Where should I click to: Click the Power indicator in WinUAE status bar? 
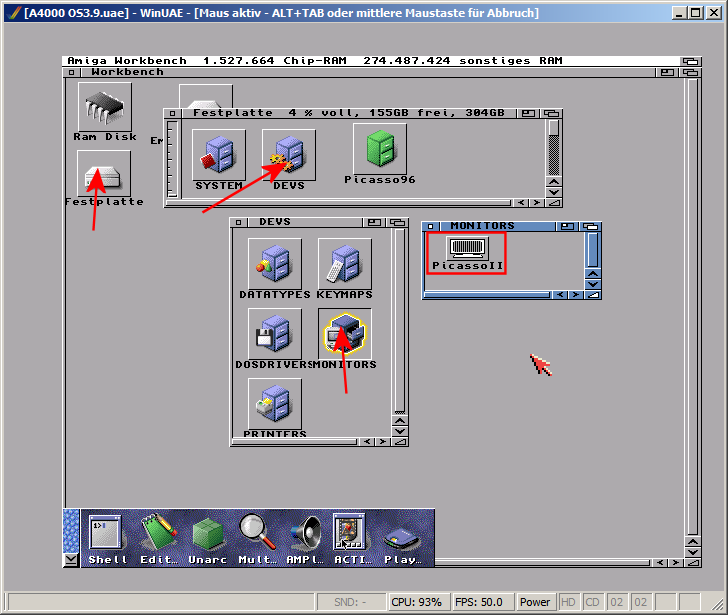point(535,602)
